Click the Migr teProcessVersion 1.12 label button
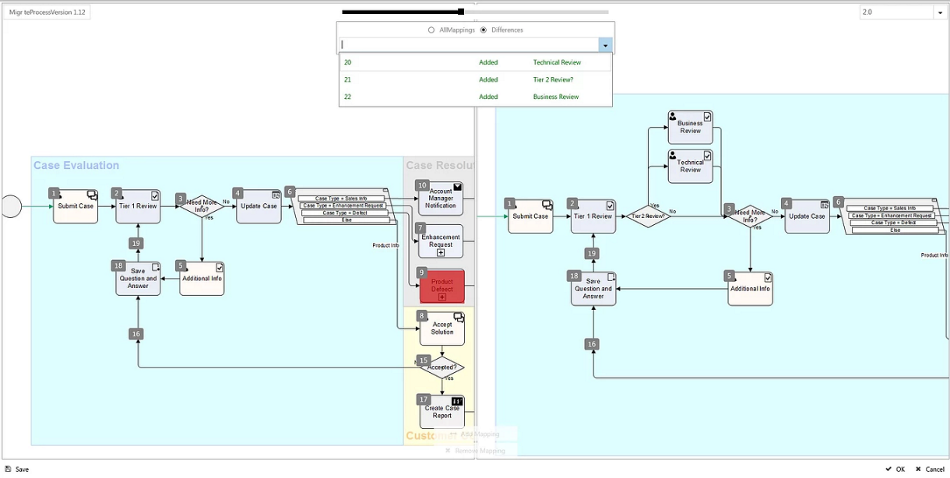Image resolution: width=950 pixels, height=478 pixels. 47,12
